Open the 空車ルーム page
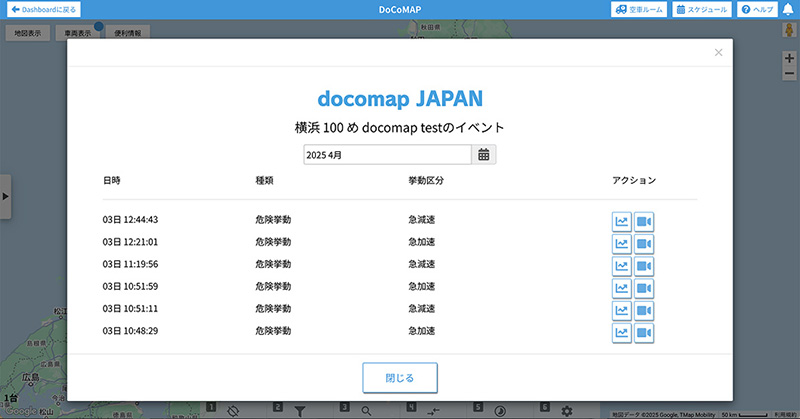 click(637, 9)
